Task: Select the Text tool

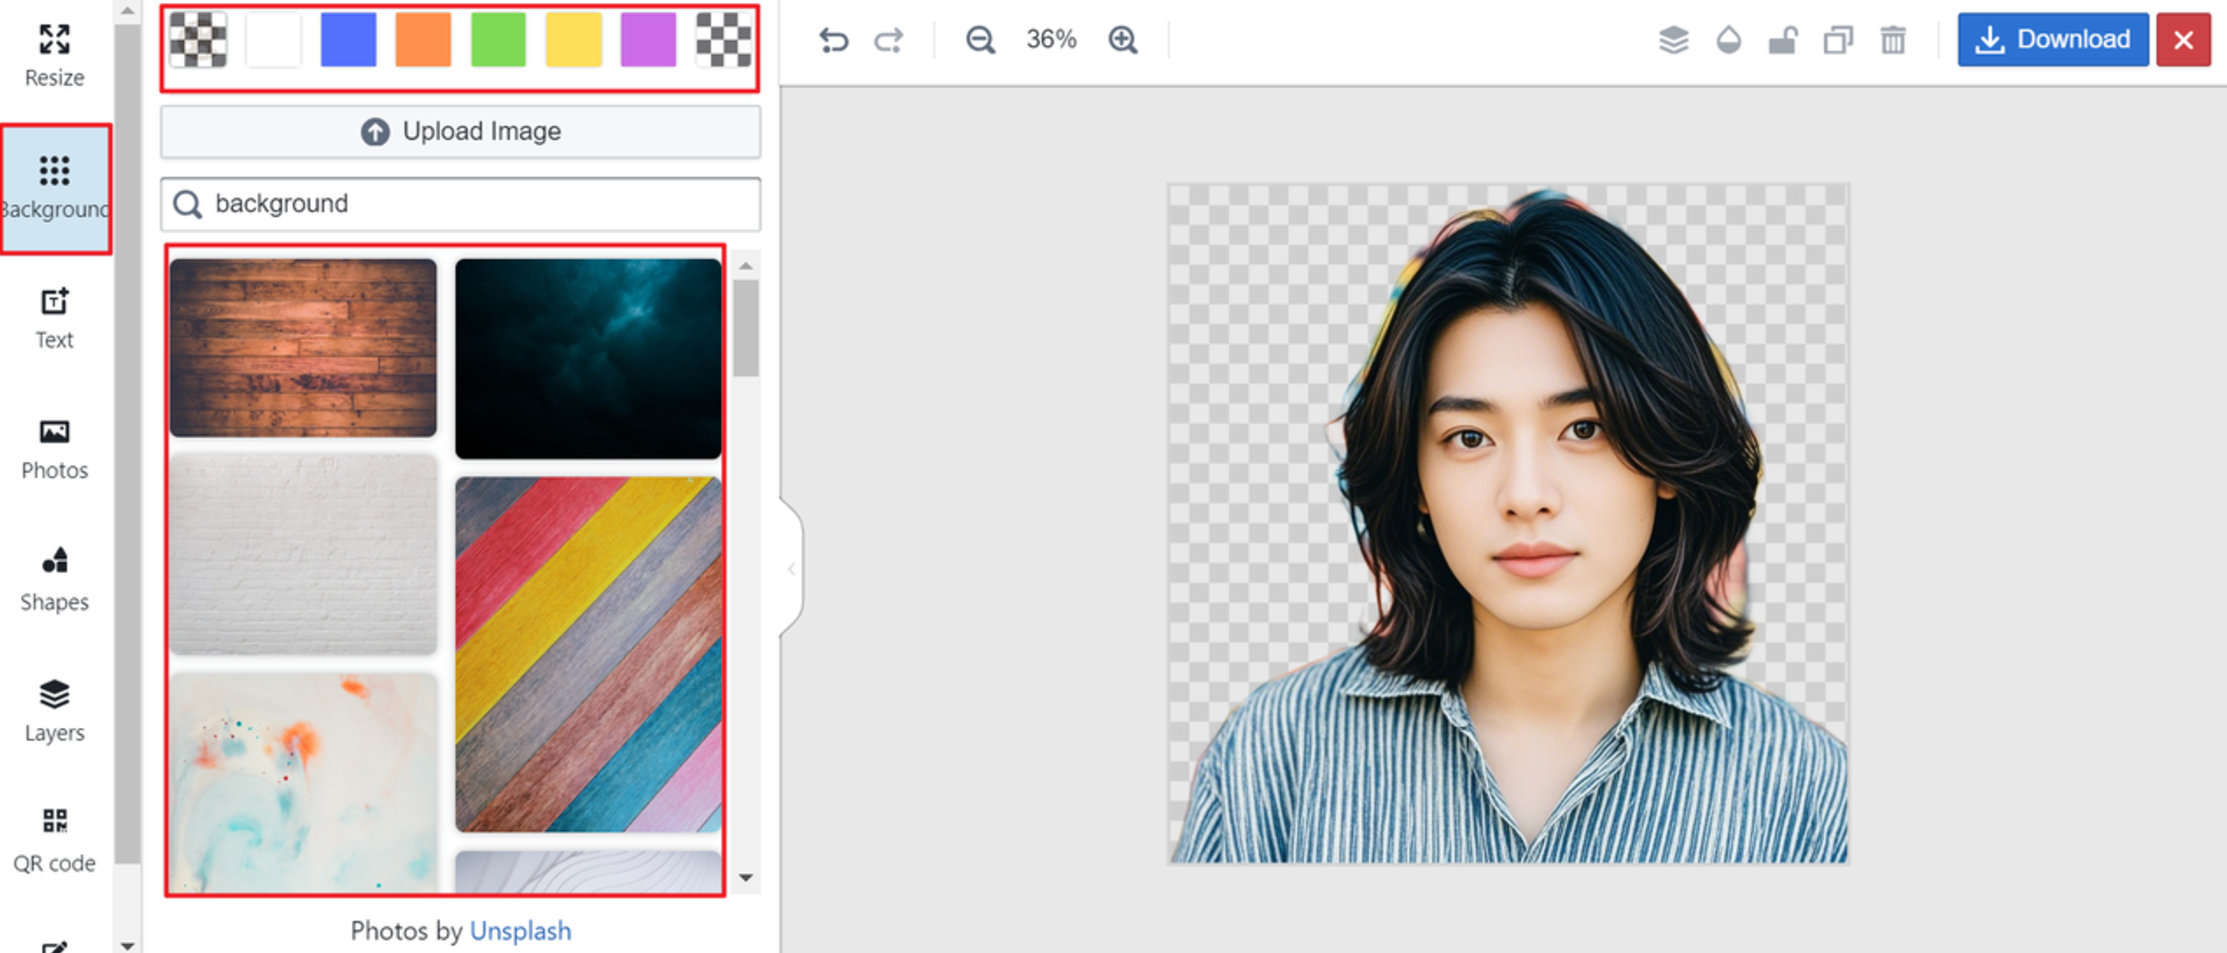Action: tap(54, 318)
